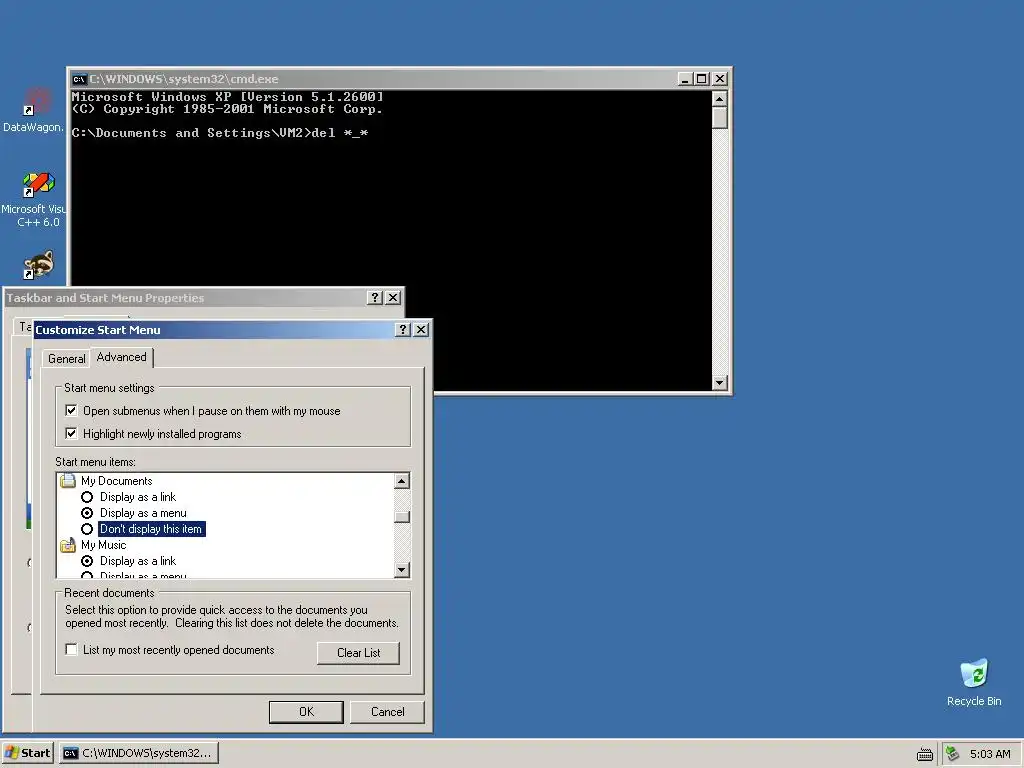Click the cmd.exe taskbar button

(138, 753)
